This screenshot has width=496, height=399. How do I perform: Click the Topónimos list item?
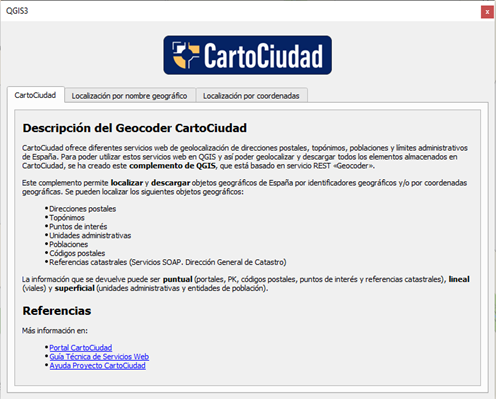[67, 218]
